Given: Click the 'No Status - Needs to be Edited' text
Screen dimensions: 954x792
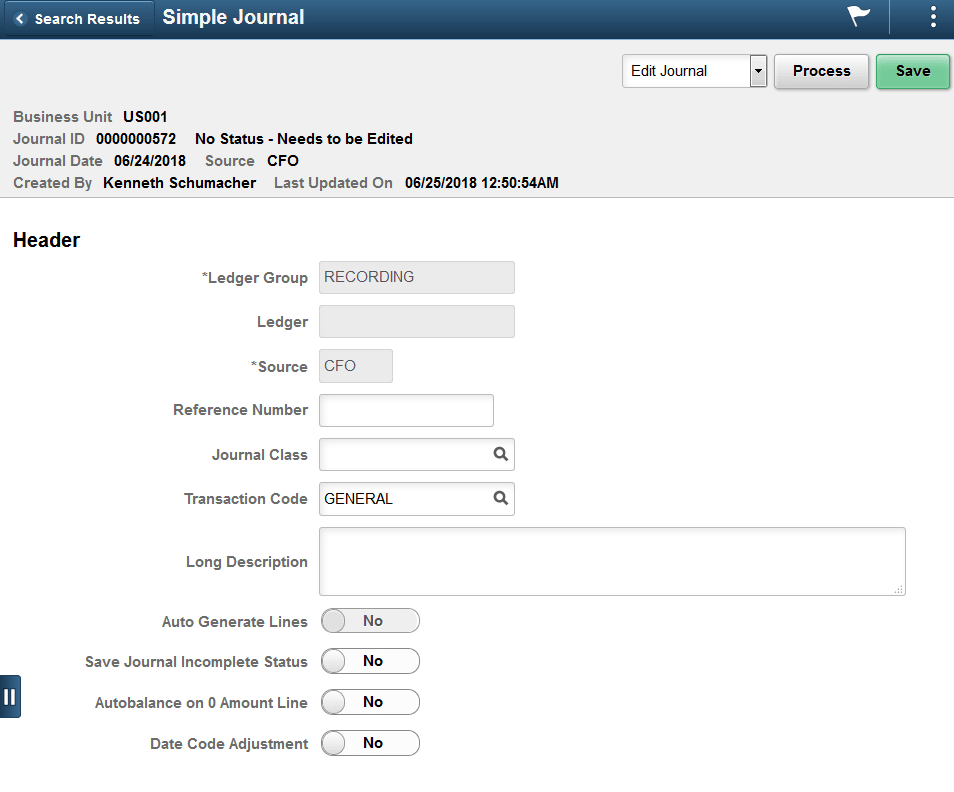Looking at the screenshot, I should pos(304,139).
